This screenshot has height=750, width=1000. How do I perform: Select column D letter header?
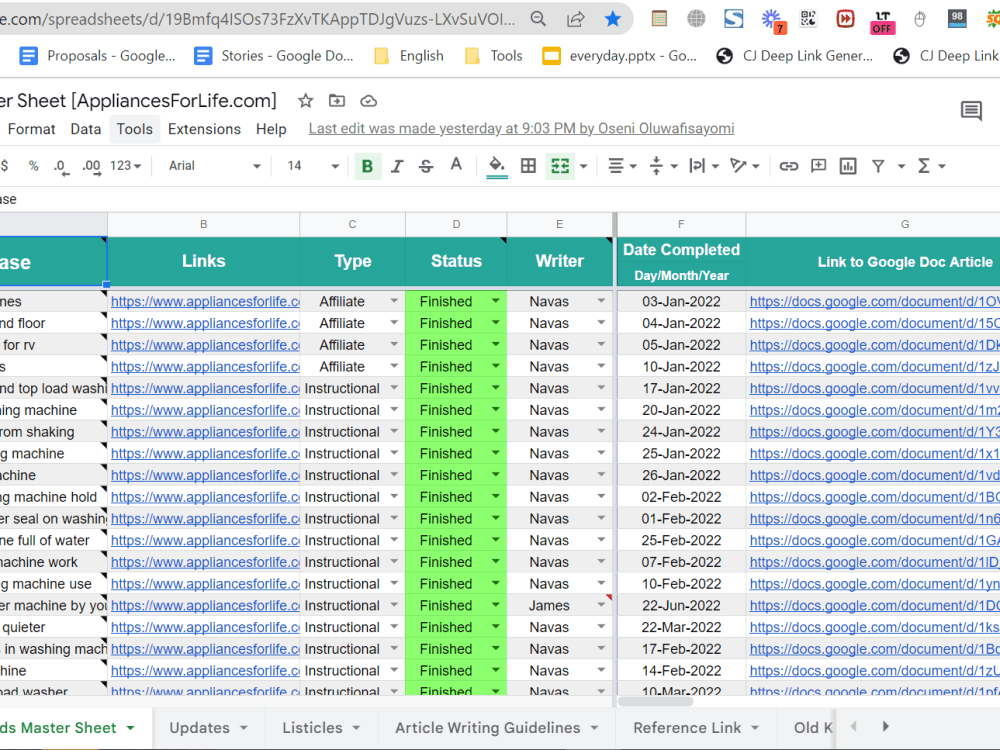(x=456, y=224)
